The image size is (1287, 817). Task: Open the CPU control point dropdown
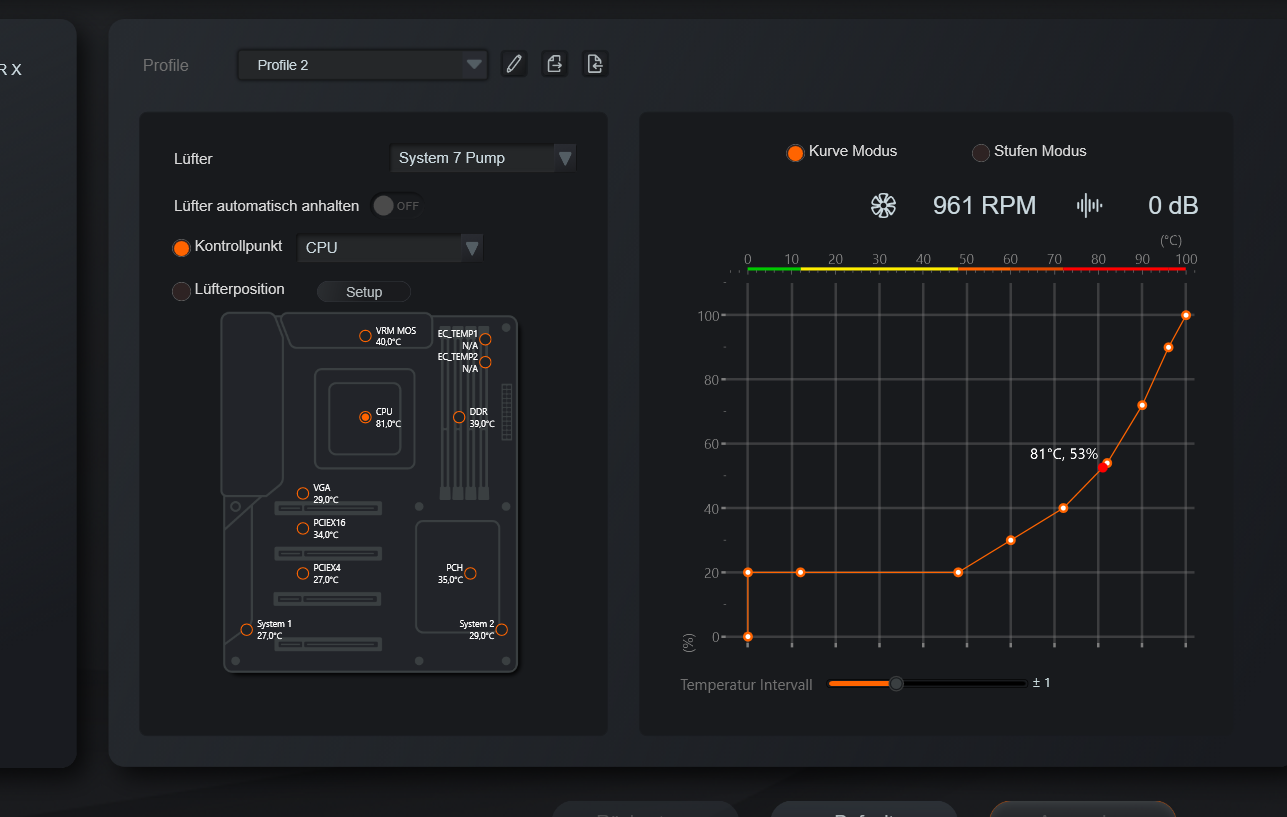(390, 247)
